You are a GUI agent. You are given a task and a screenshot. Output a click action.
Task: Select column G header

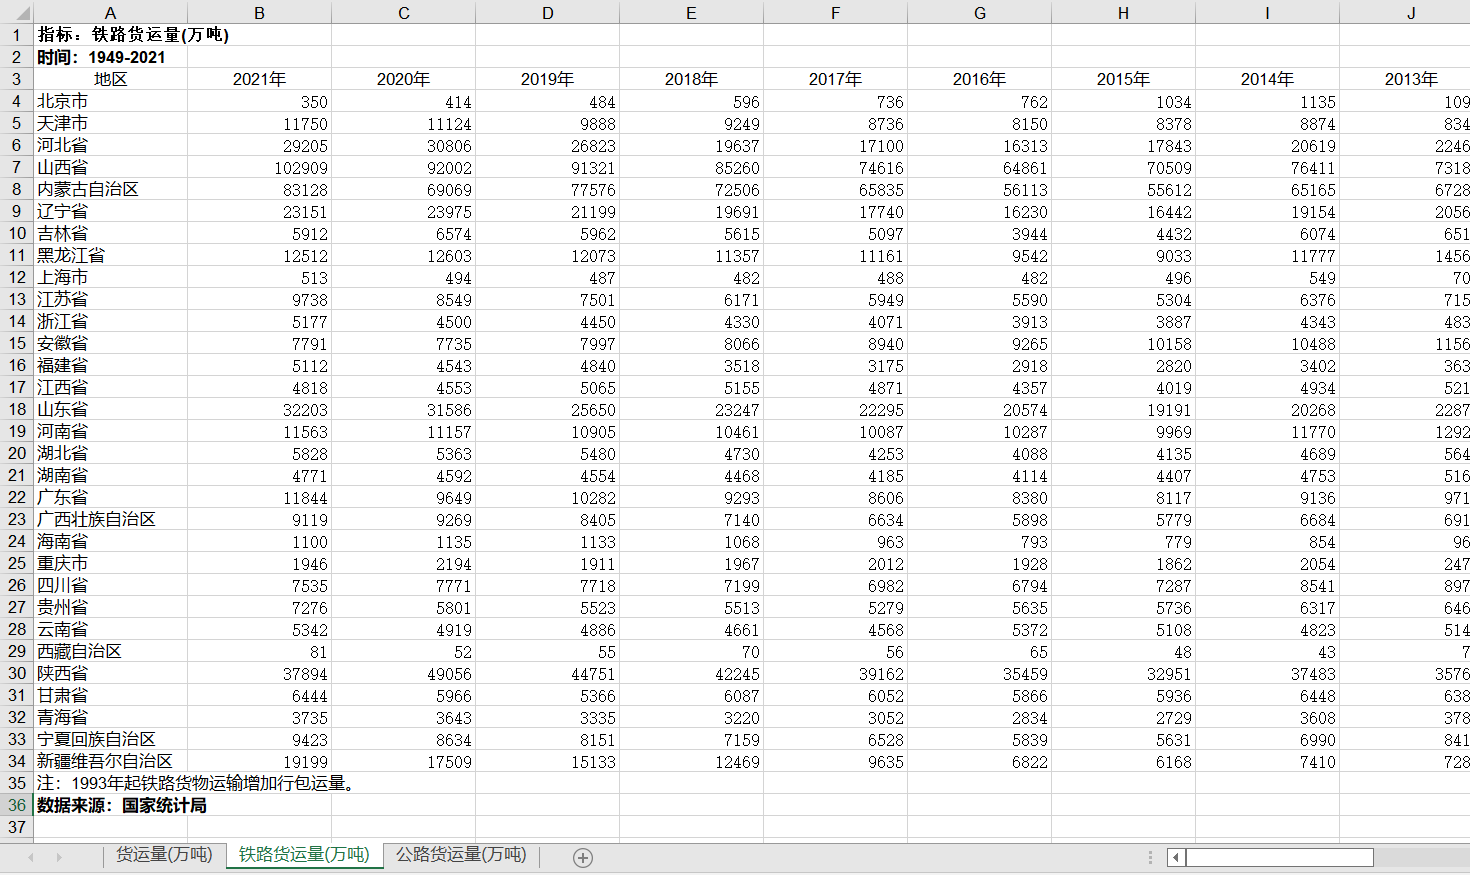point(979,12)
